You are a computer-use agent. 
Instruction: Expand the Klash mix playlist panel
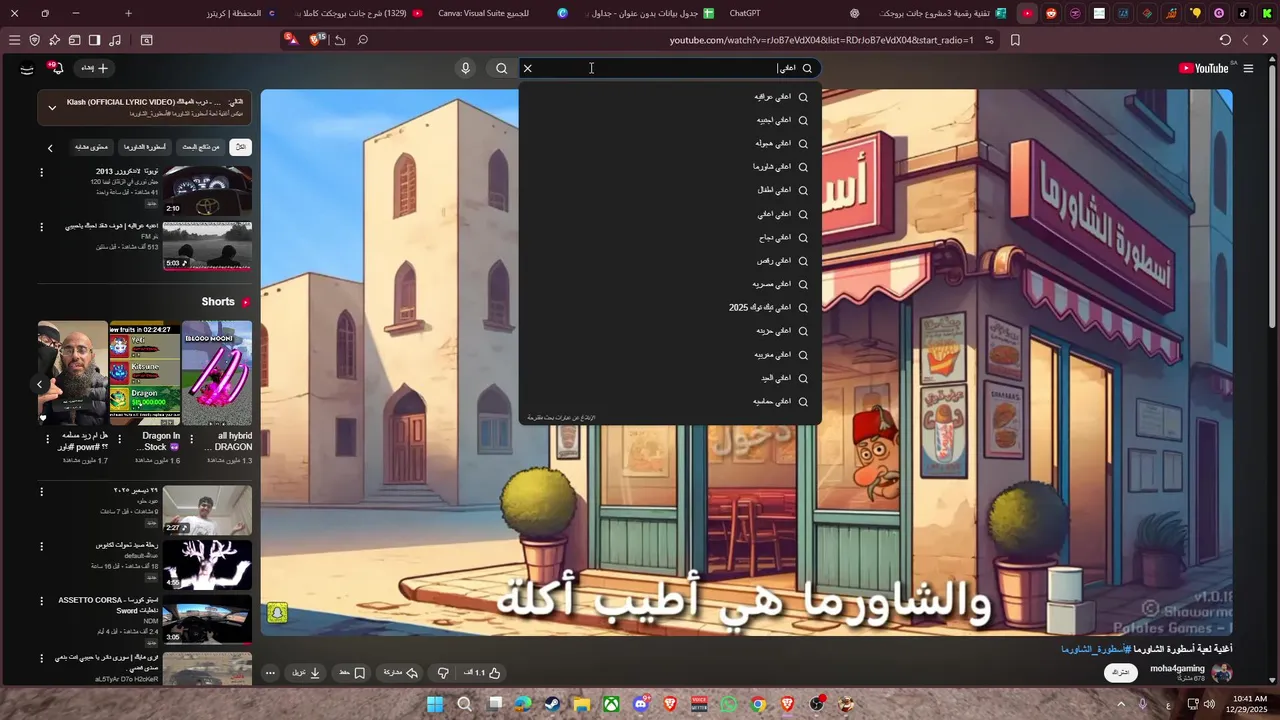point(52,108)
